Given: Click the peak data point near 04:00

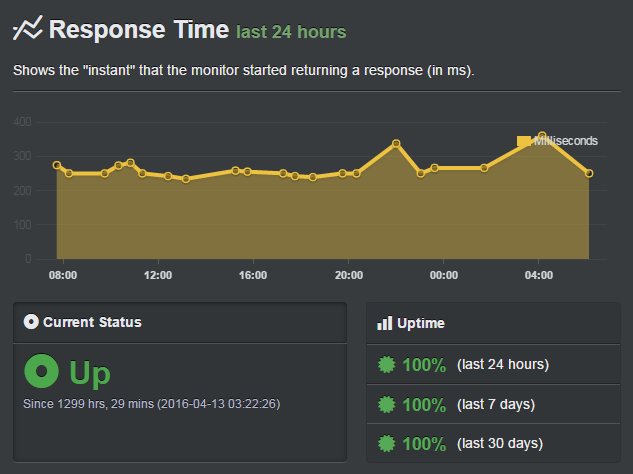Looking at the screenshot, I should (542, 136).
